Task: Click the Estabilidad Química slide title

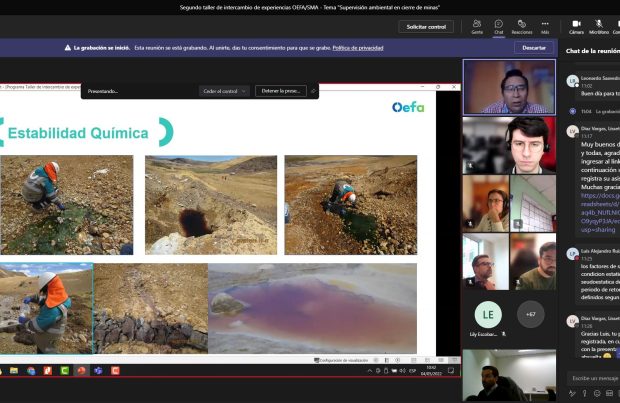Action: click(78, 133)
